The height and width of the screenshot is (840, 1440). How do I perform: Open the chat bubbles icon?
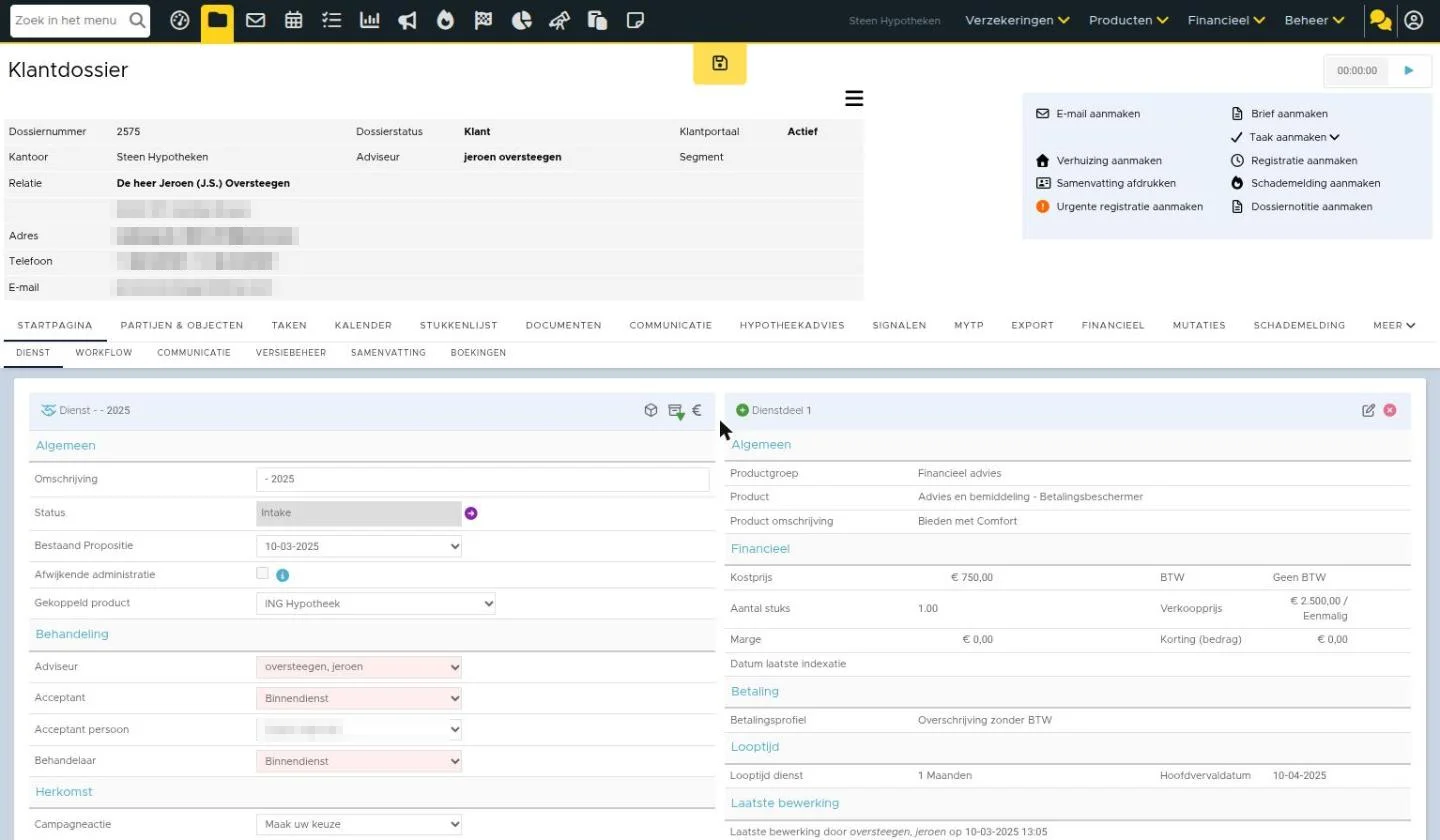click(1380, 20)
